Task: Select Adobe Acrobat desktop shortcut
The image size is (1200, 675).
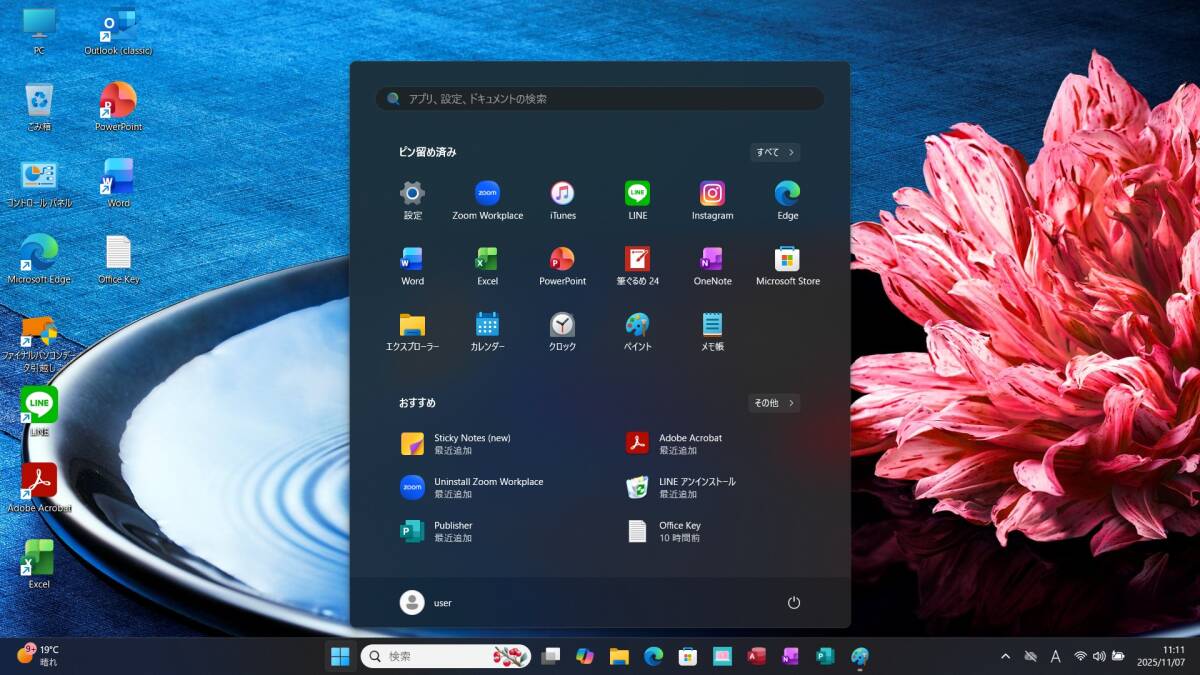Action: 39,488
